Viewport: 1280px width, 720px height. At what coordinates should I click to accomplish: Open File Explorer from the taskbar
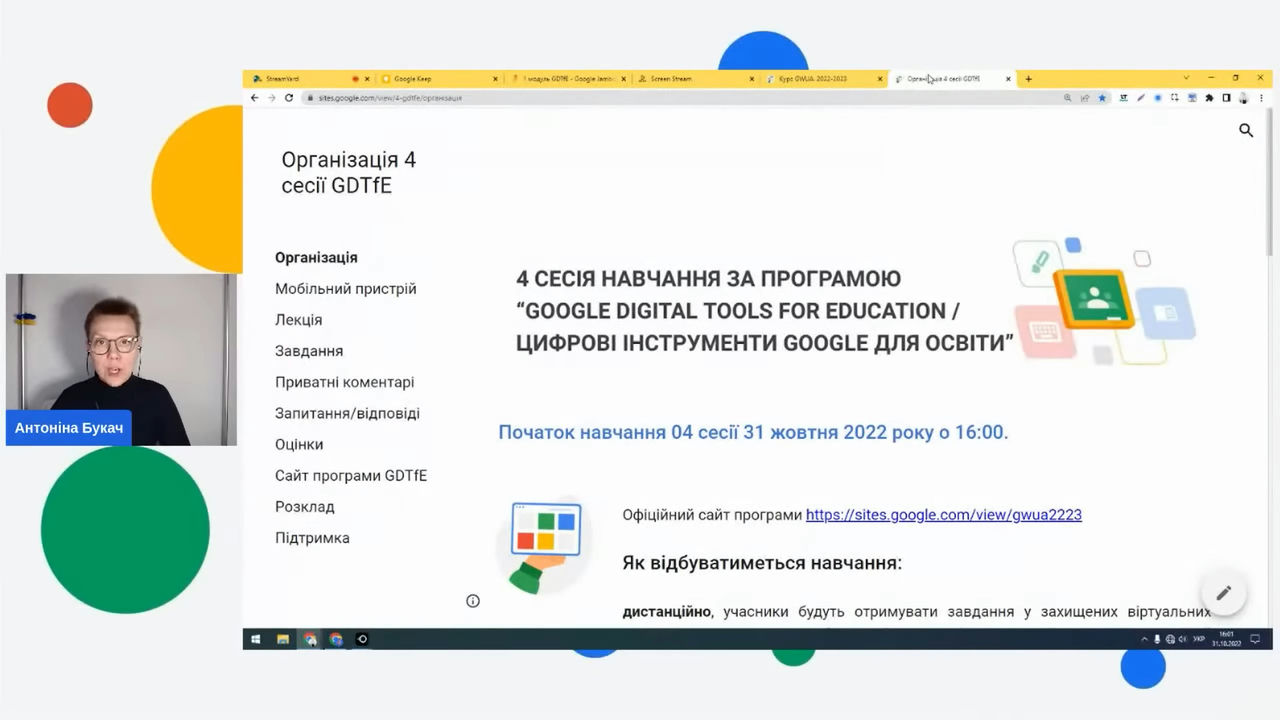(x=283, y=639)
